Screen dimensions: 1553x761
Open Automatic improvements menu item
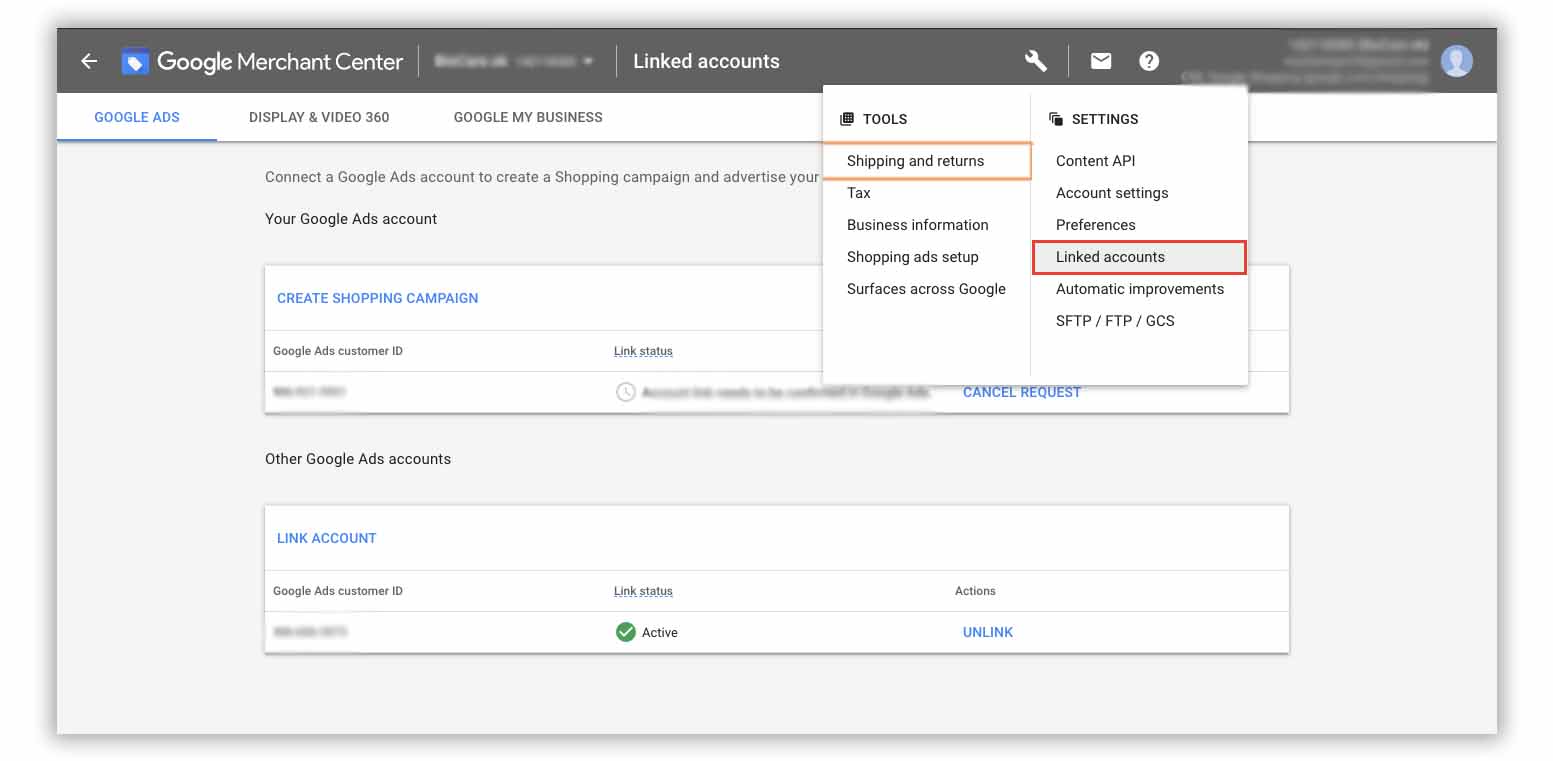coord(1140,289)
